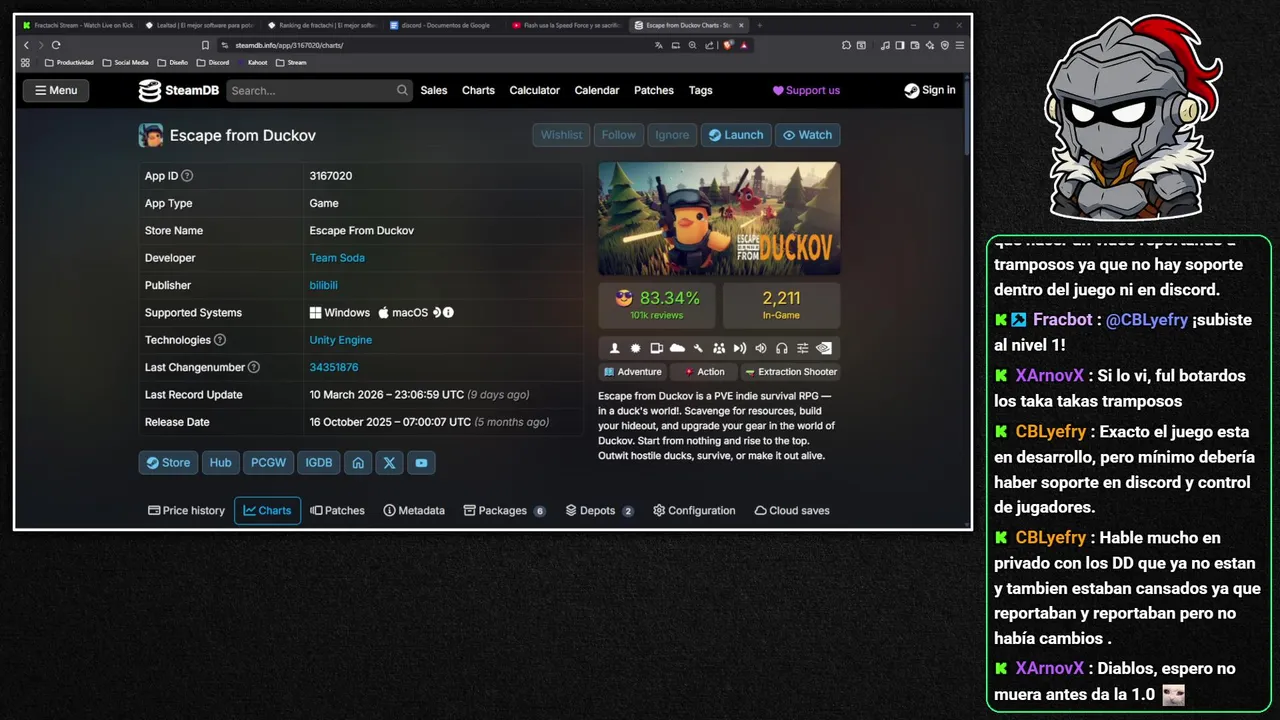Viewport: 1280px width, 720px height.
Task: Open the Charts item in top navigation
Action: click(478, 90)
